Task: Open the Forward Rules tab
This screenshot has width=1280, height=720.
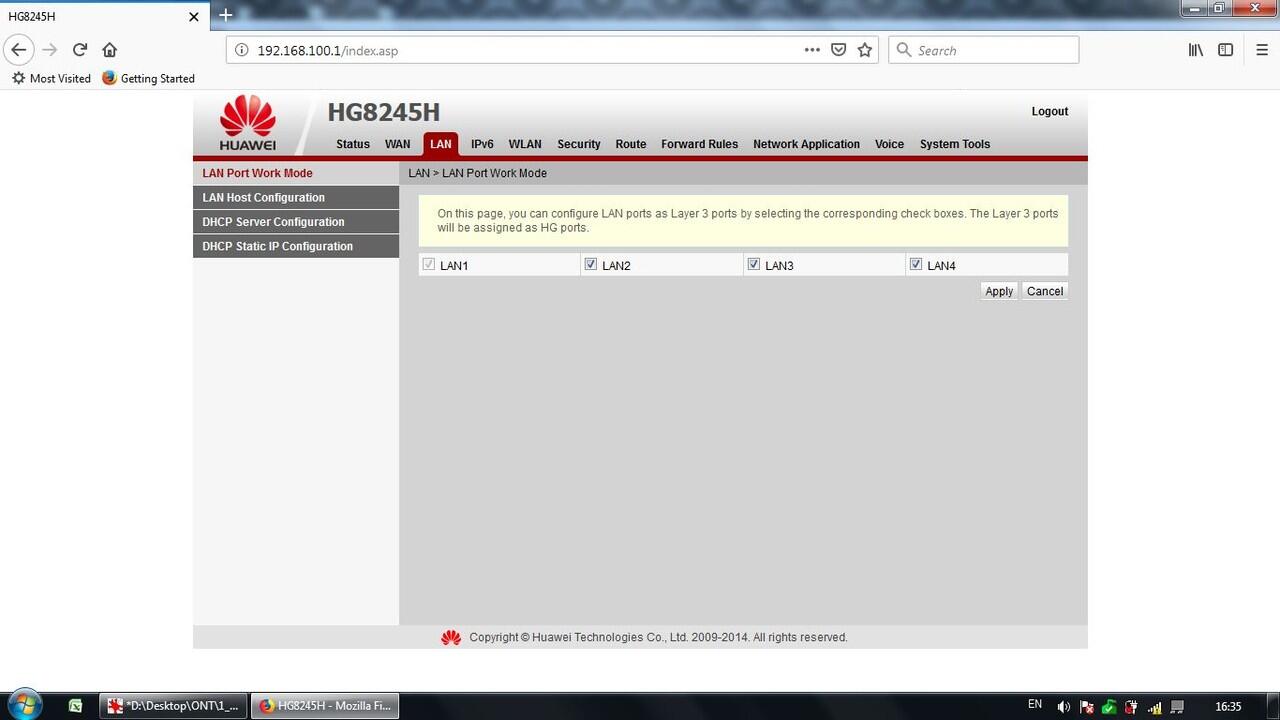Action: click(x=700, y=144)
